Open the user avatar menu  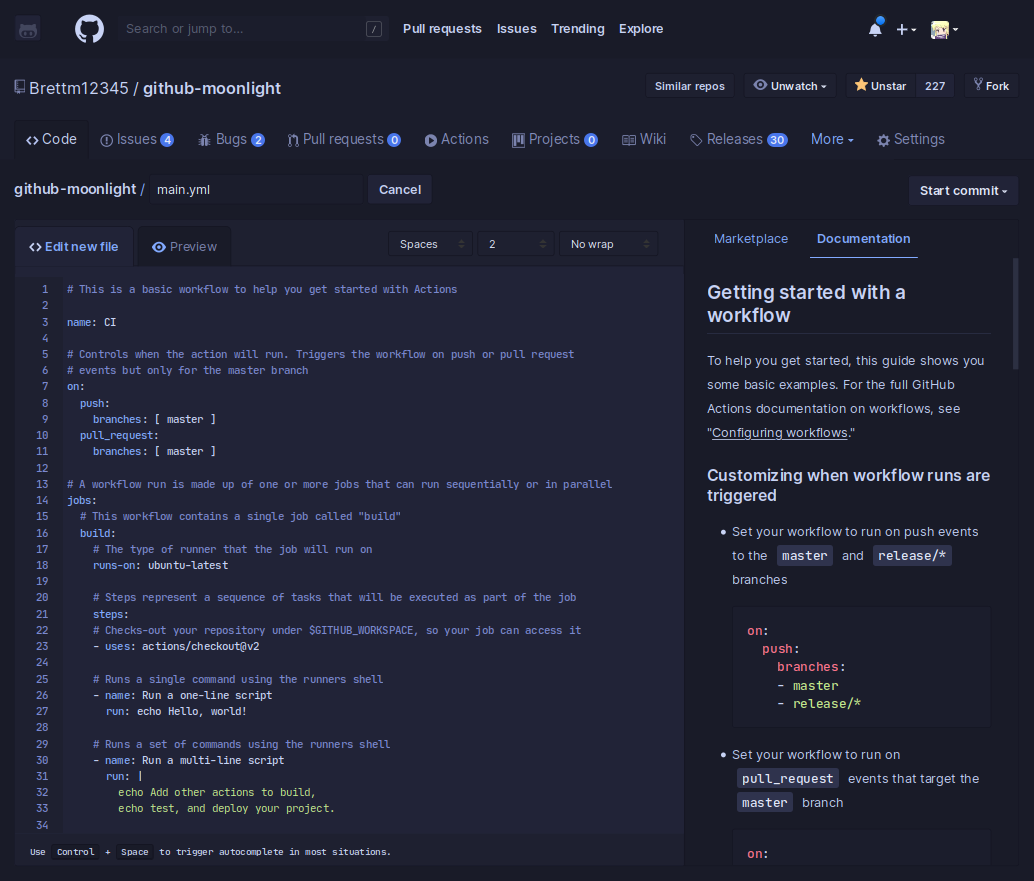point(944,30)
